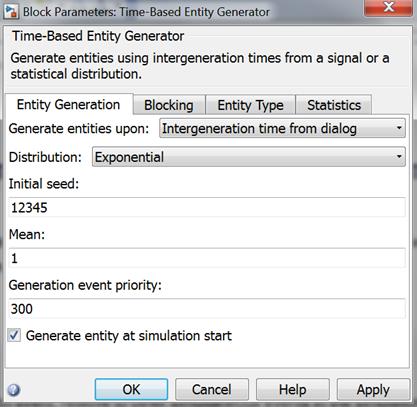Toggle Generate entity at simulation start checkbox

(x=14, y=335)
